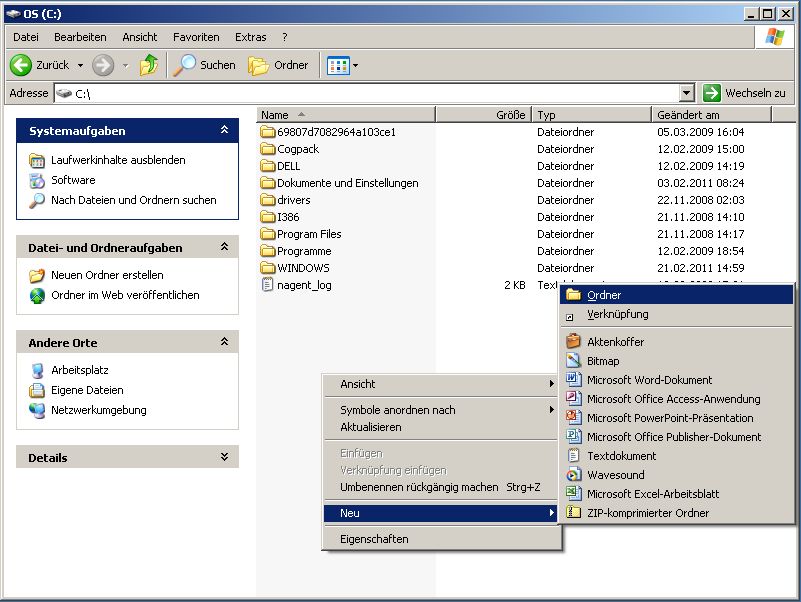801x602 pixels.
Task: Click Microsoft PowerPoint-Präsentation entry
Action: [x=676, y=418]
